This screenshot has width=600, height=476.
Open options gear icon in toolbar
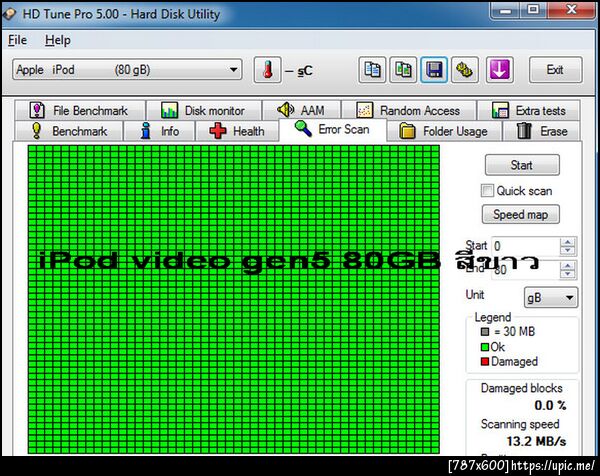point(465,70)
